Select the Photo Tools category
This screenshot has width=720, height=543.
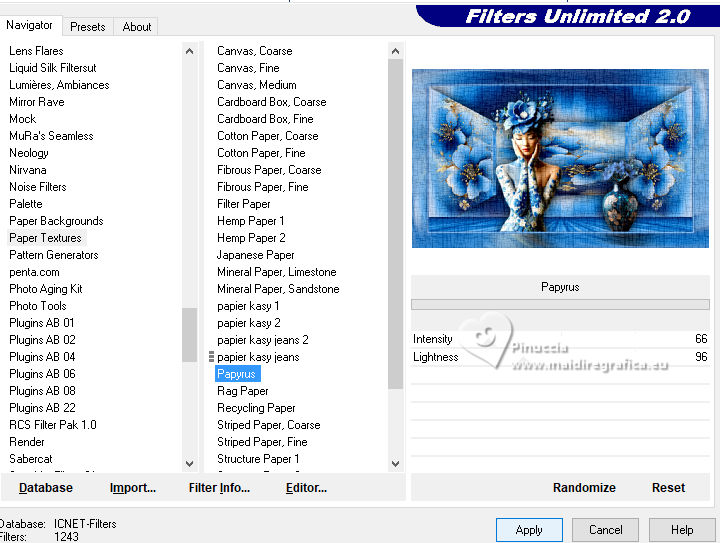pos(38,306)
